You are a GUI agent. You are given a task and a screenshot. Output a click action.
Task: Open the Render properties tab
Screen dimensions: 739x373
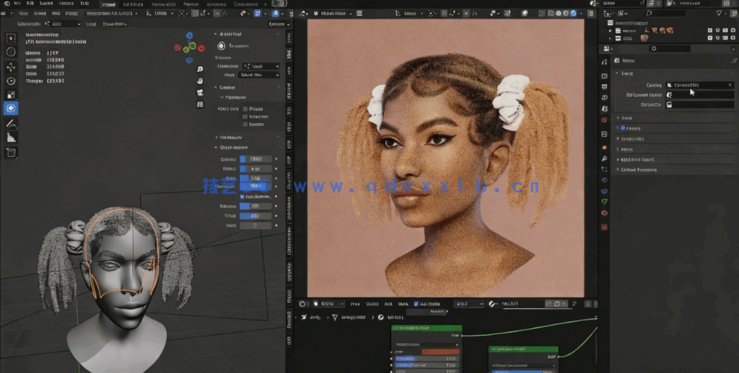click(x=604, y=76)
